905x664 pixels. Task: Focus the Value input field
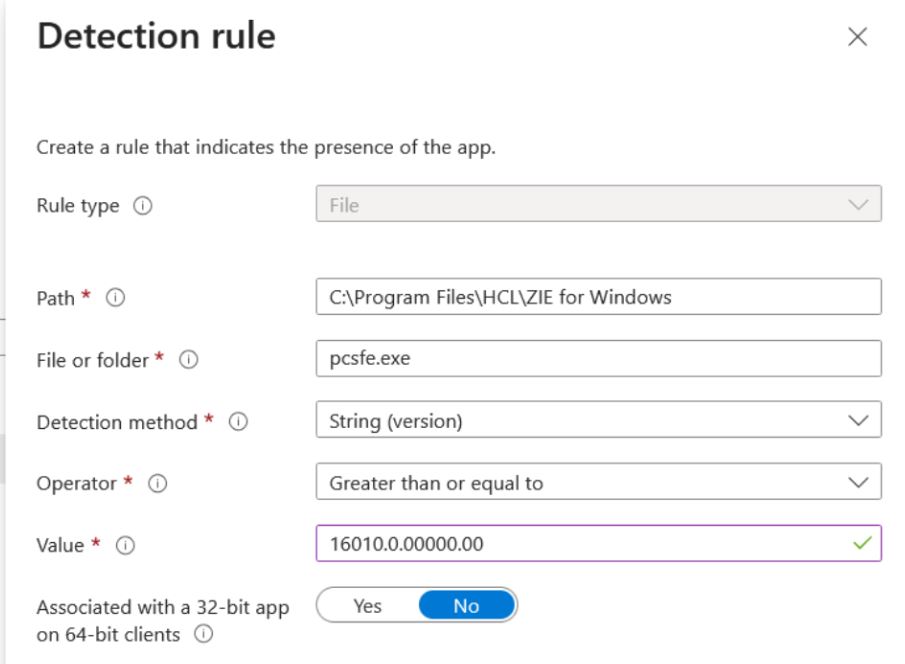(x=580, y=544)
